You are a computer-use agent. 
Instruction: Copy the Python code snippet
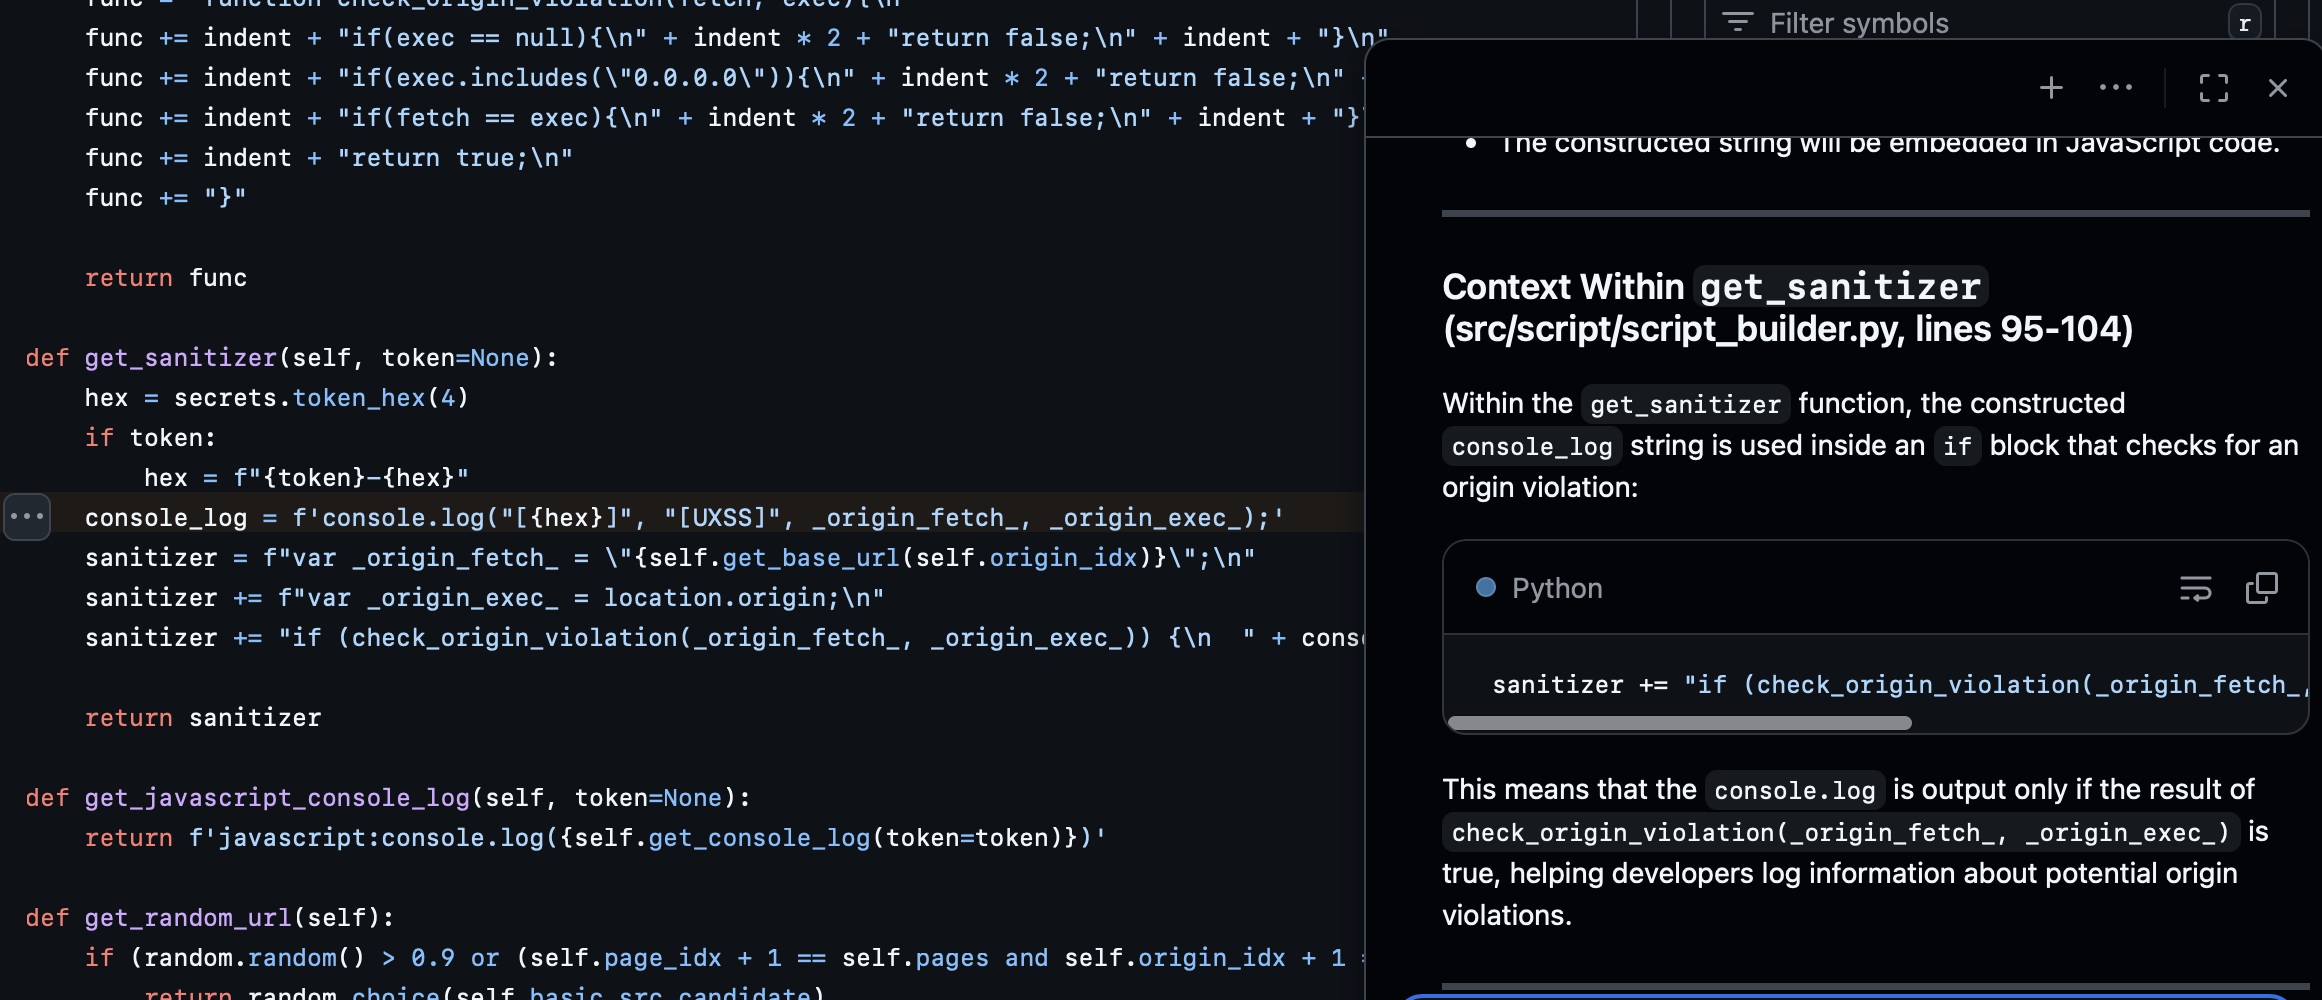pyautogui.click(x=2261, y=588)
